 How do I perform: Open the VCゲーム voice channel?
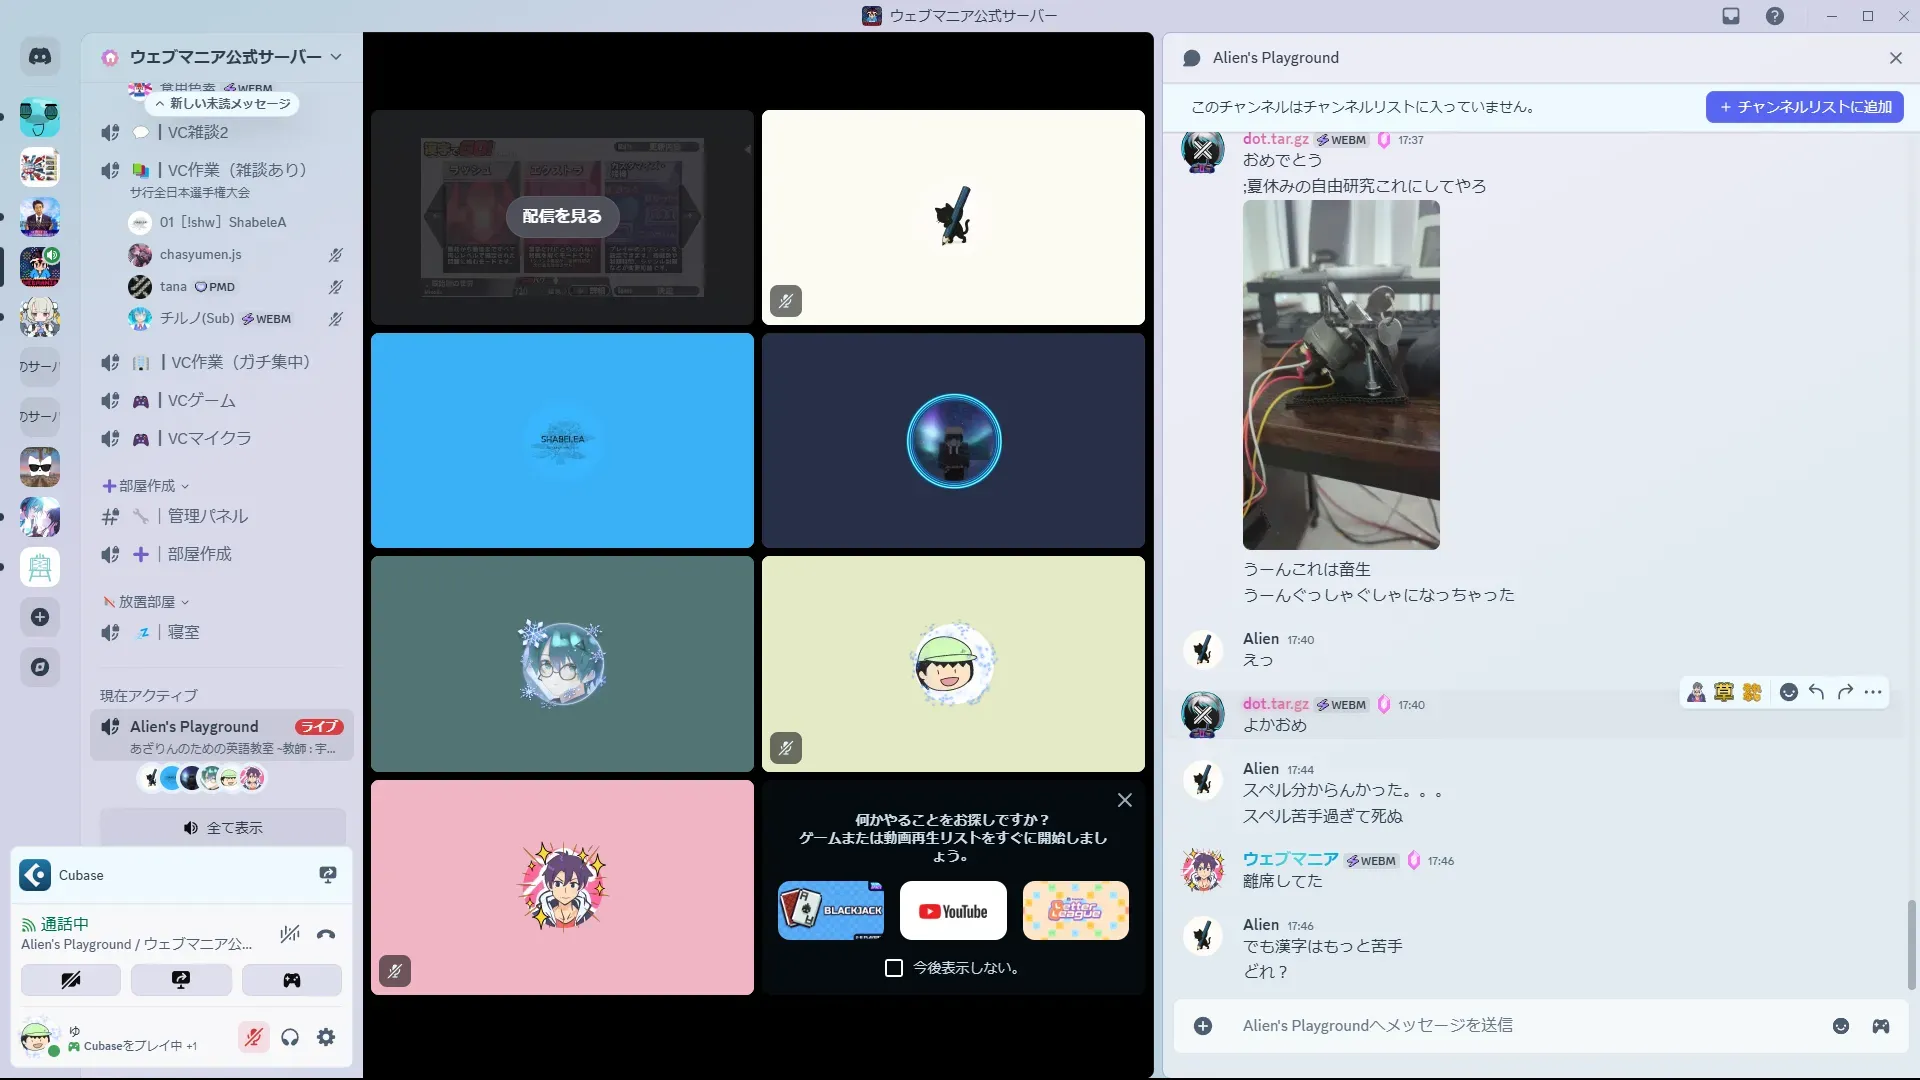[x=201, y=400]
